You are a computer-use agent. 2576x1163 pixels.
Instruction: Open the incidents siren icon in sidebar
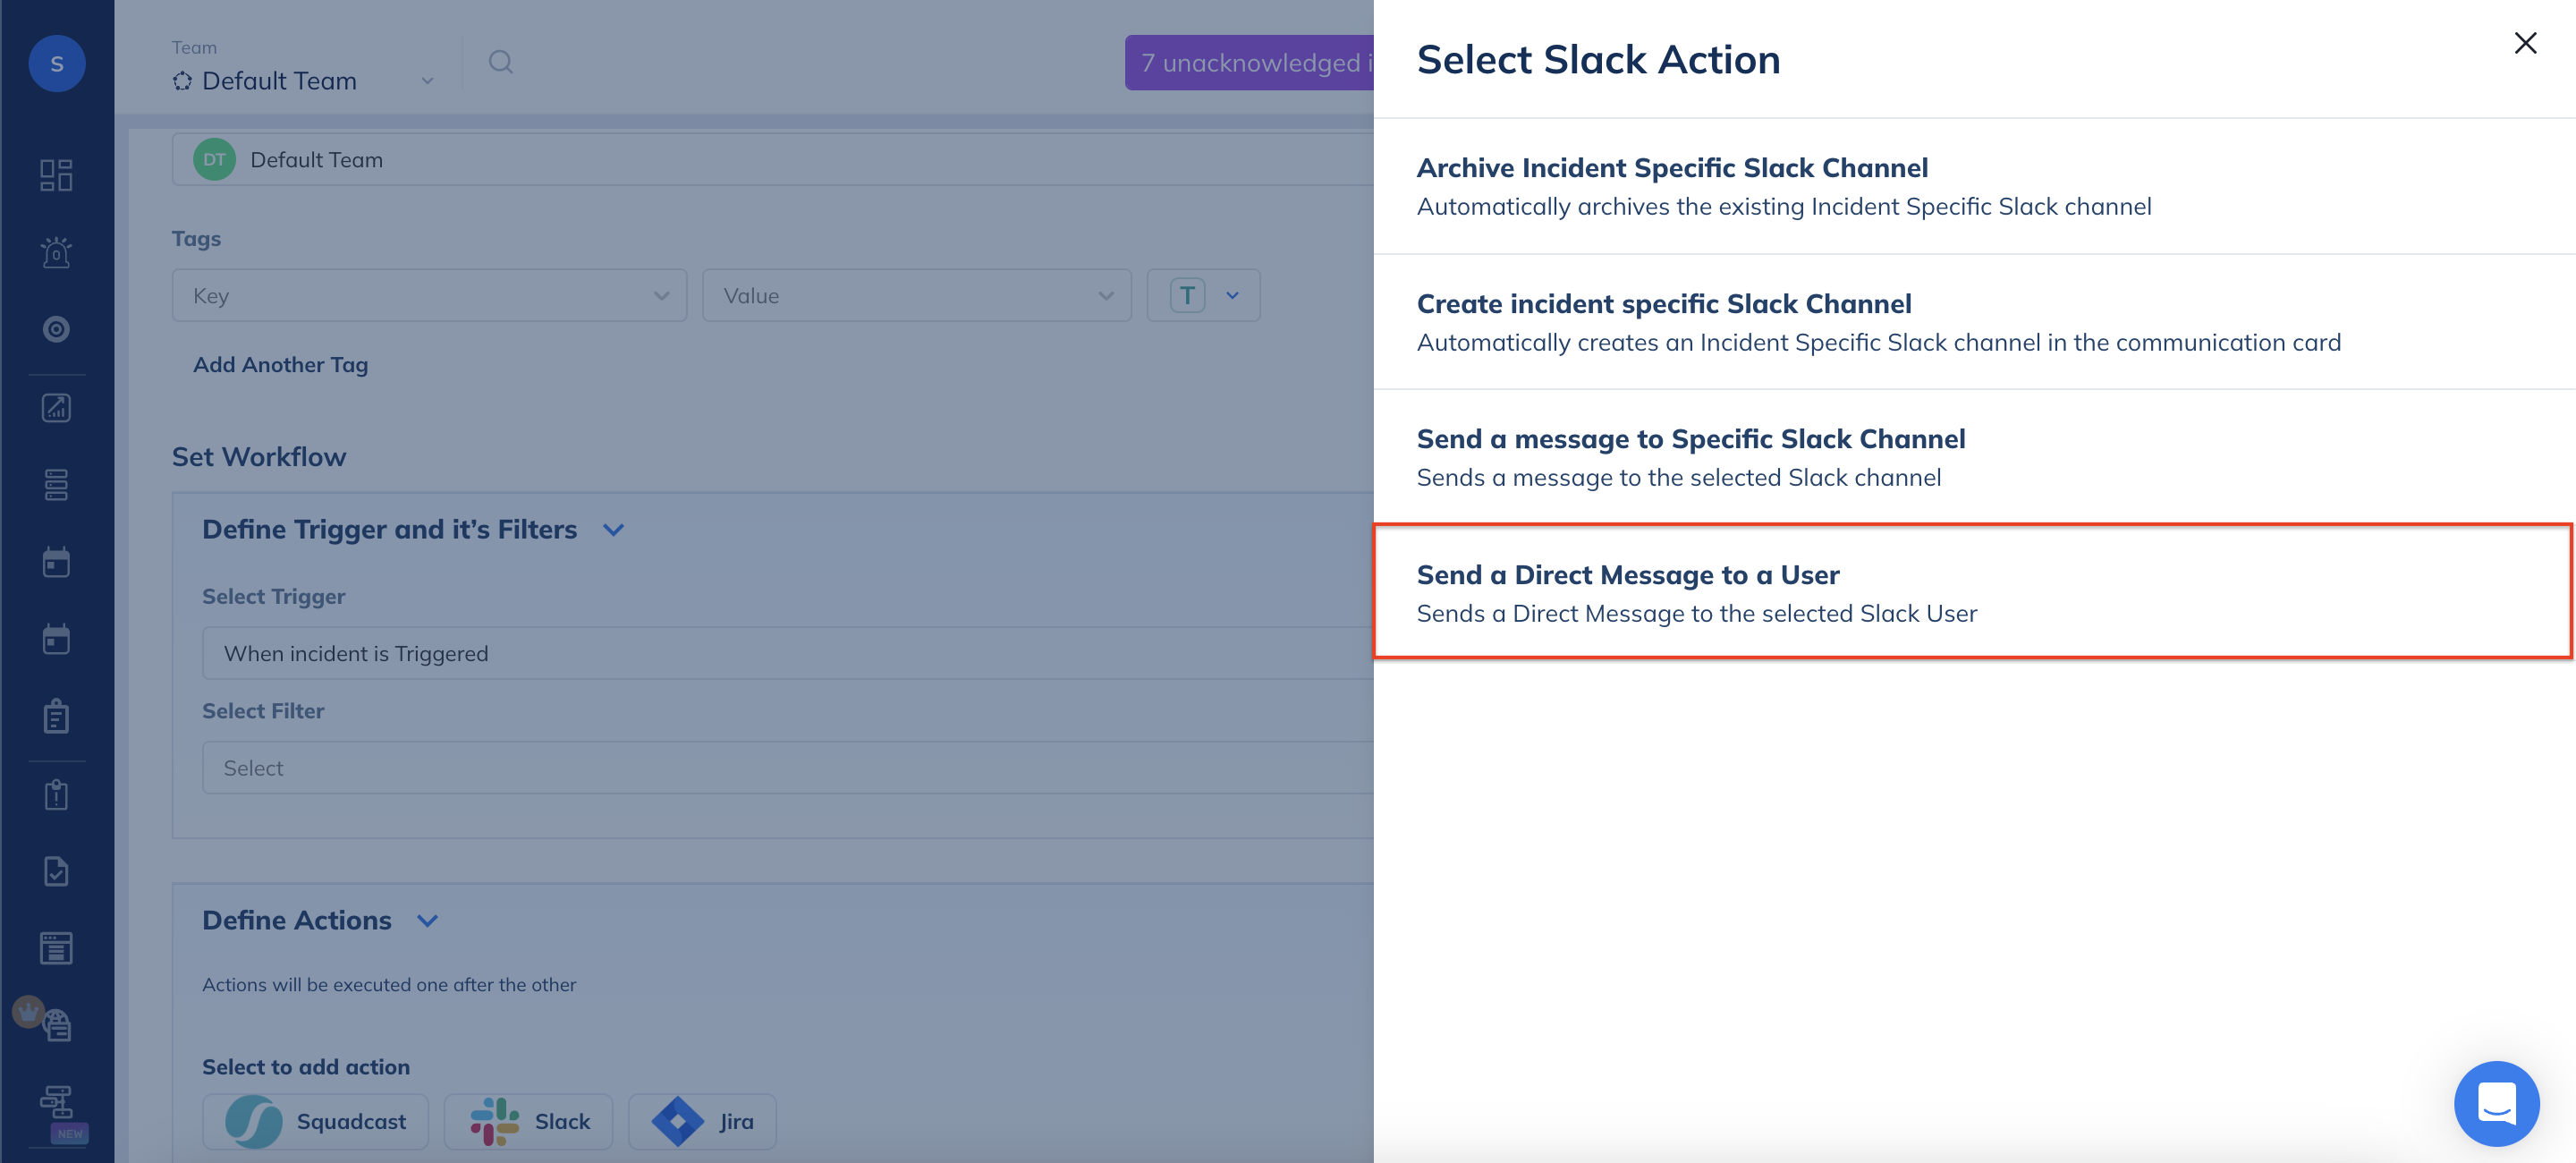point(56,252)
